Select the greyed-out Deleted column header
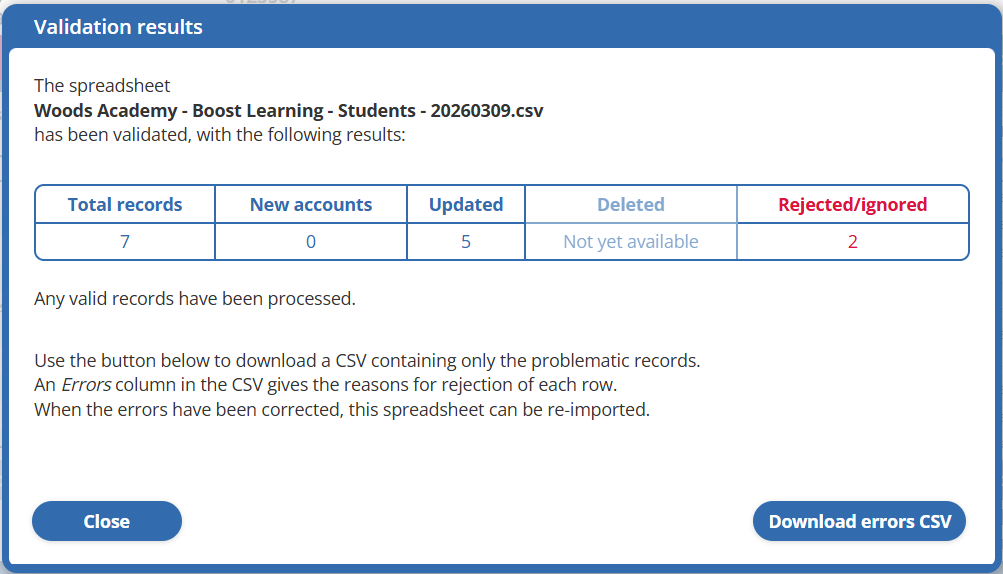The height and width of the screenshot is (574, 1003). (631, 205)
